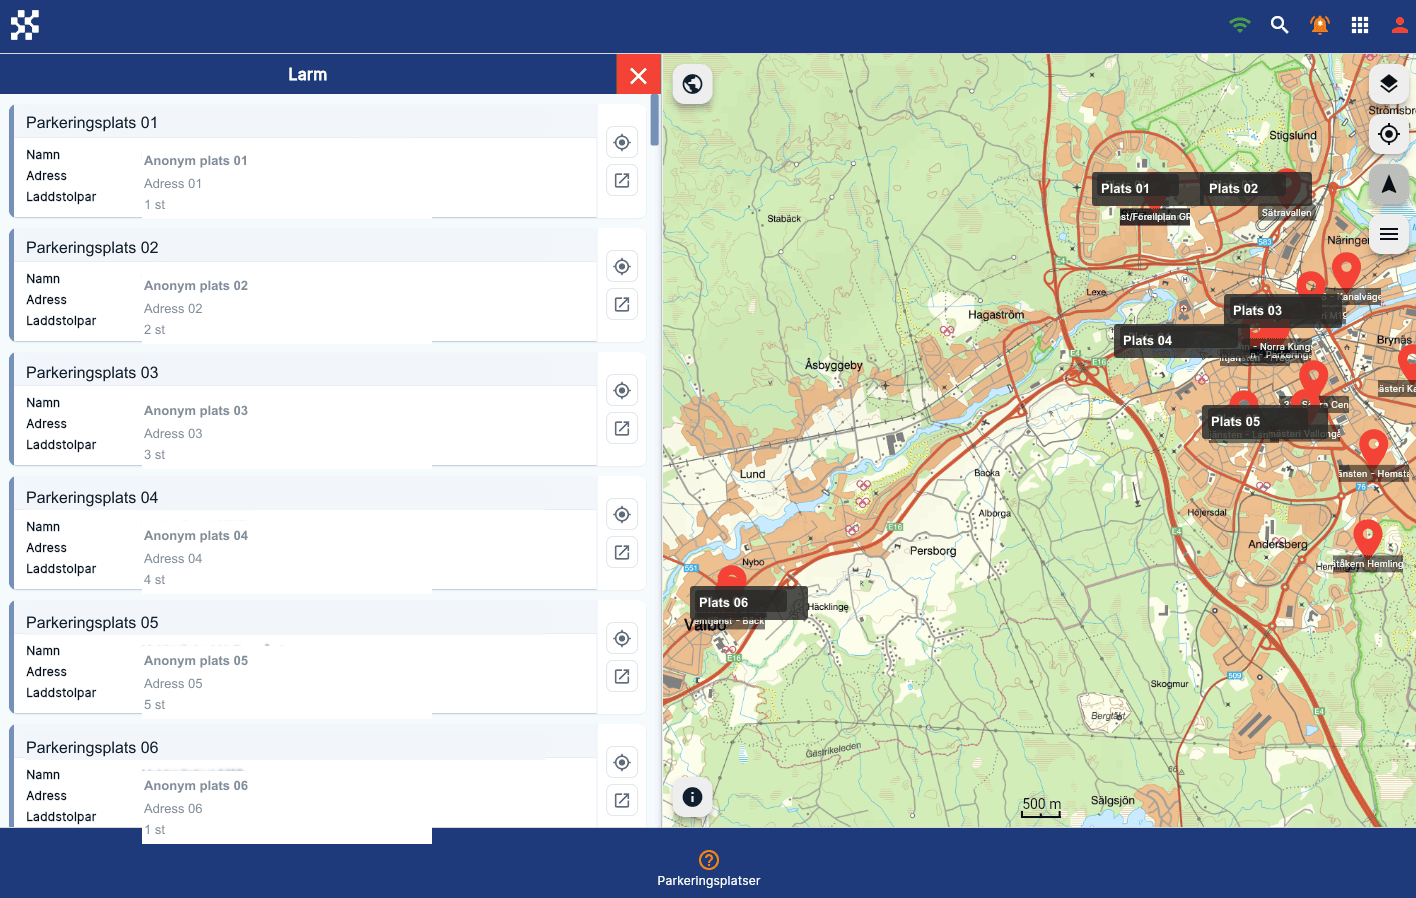Open the alarm bell notifications
Viewport: 1416px width, 898px height.
coord(1320,25)
